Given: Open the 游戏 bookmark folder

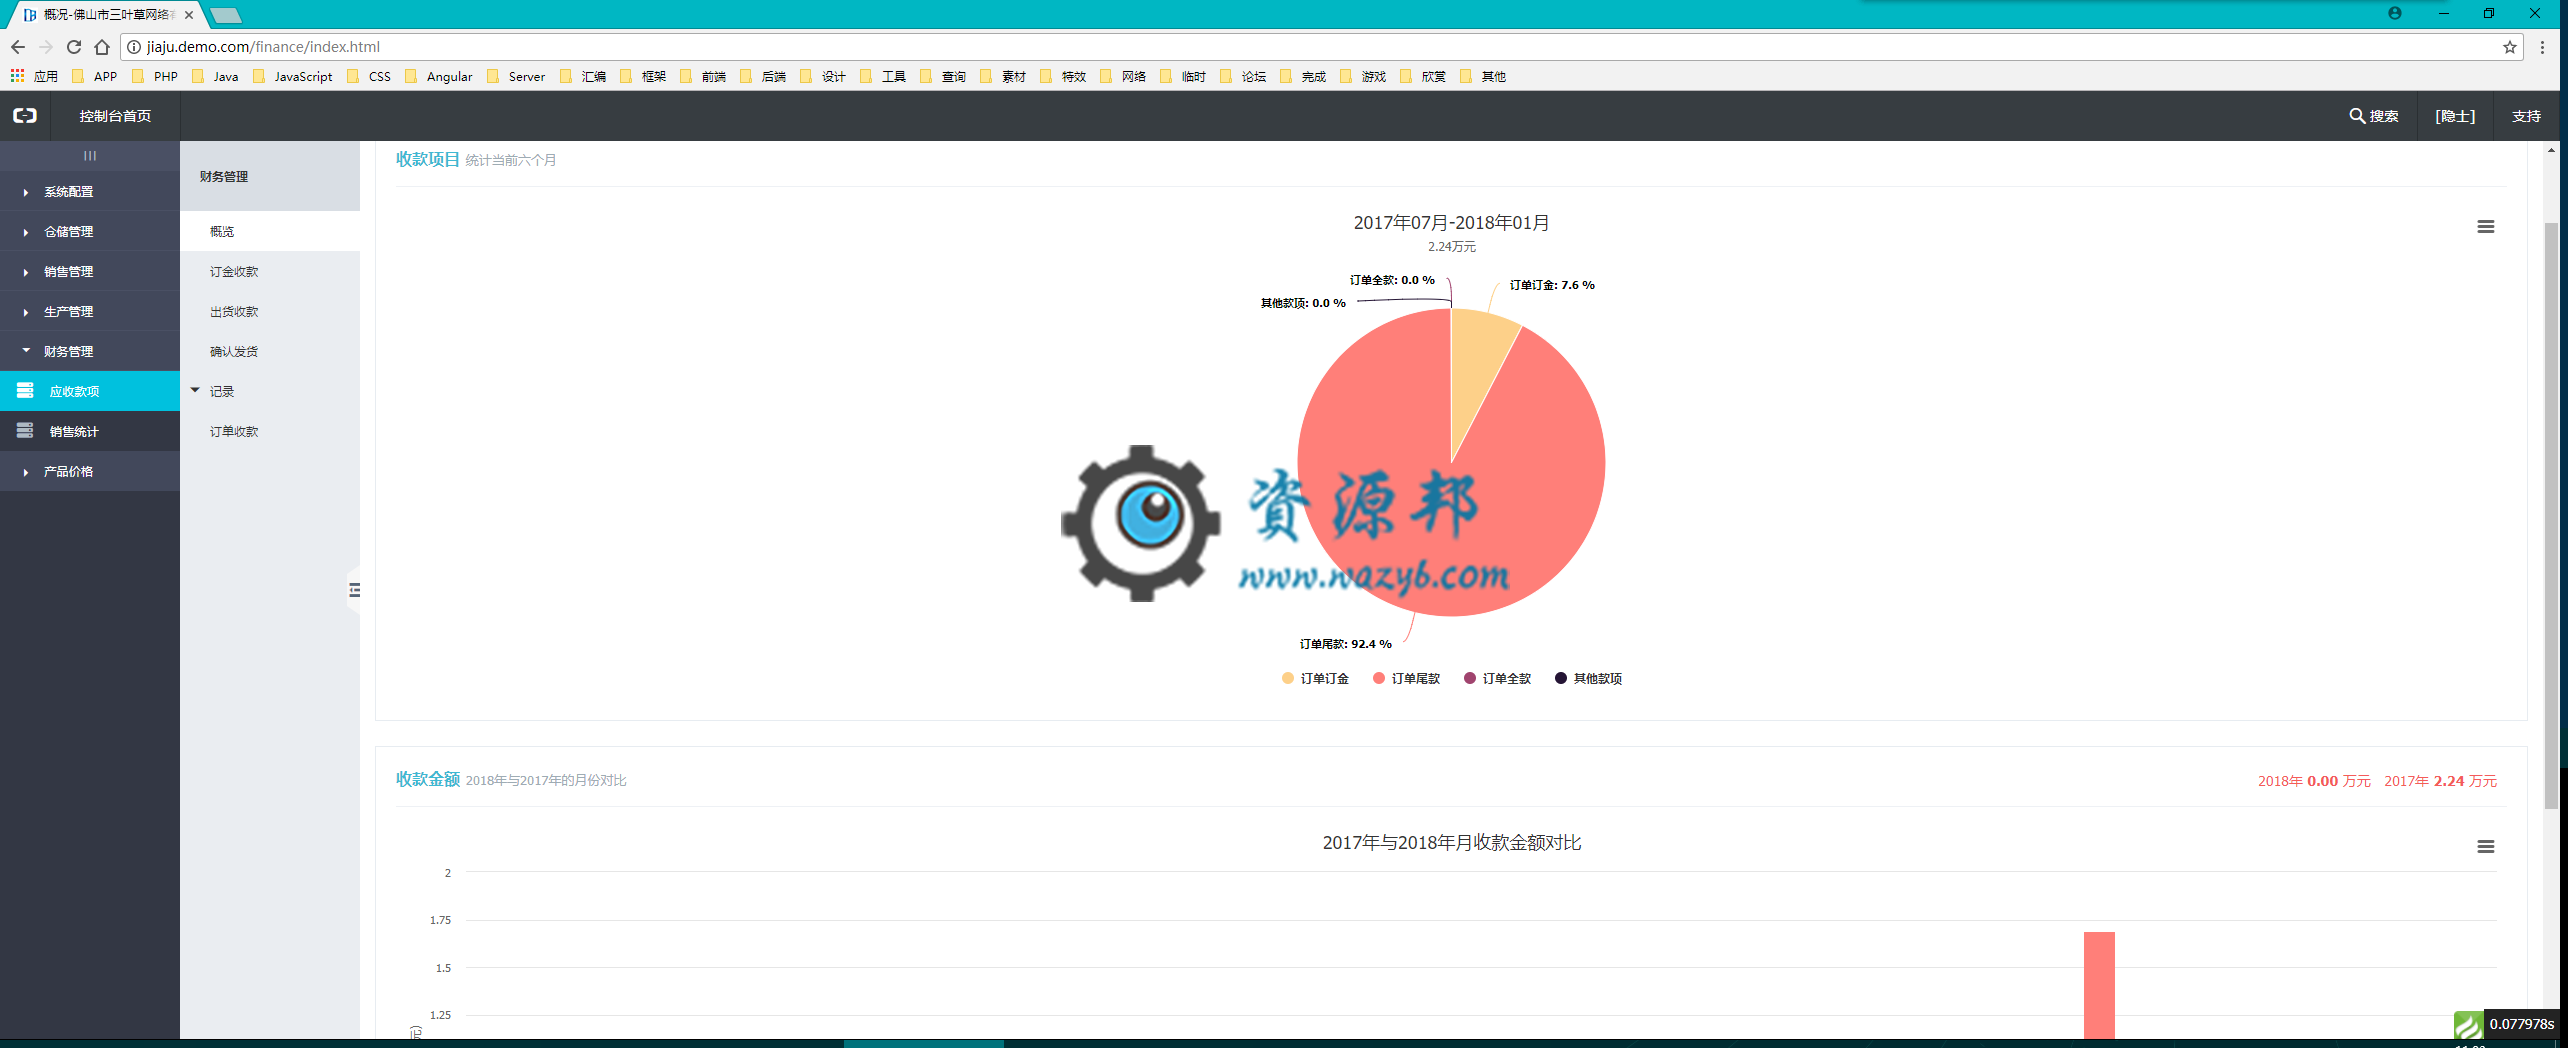Looking at the screenshot, I should pos(1363,76).
